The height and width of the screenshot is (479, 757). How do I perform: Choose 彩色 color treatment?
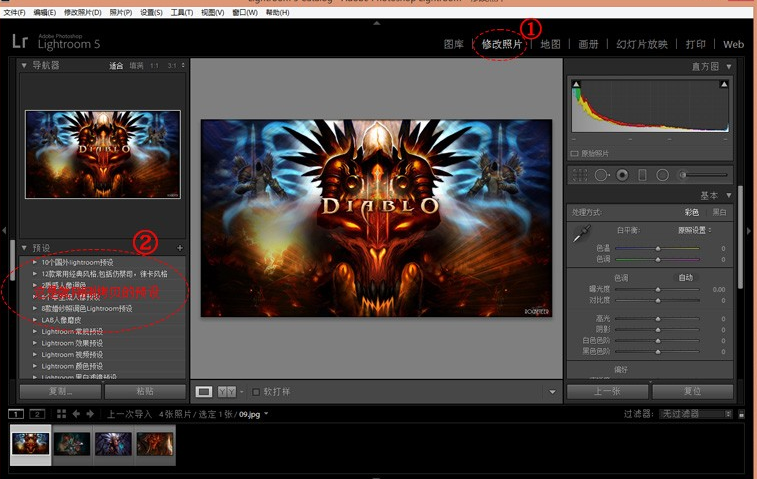tap(691, 212)
